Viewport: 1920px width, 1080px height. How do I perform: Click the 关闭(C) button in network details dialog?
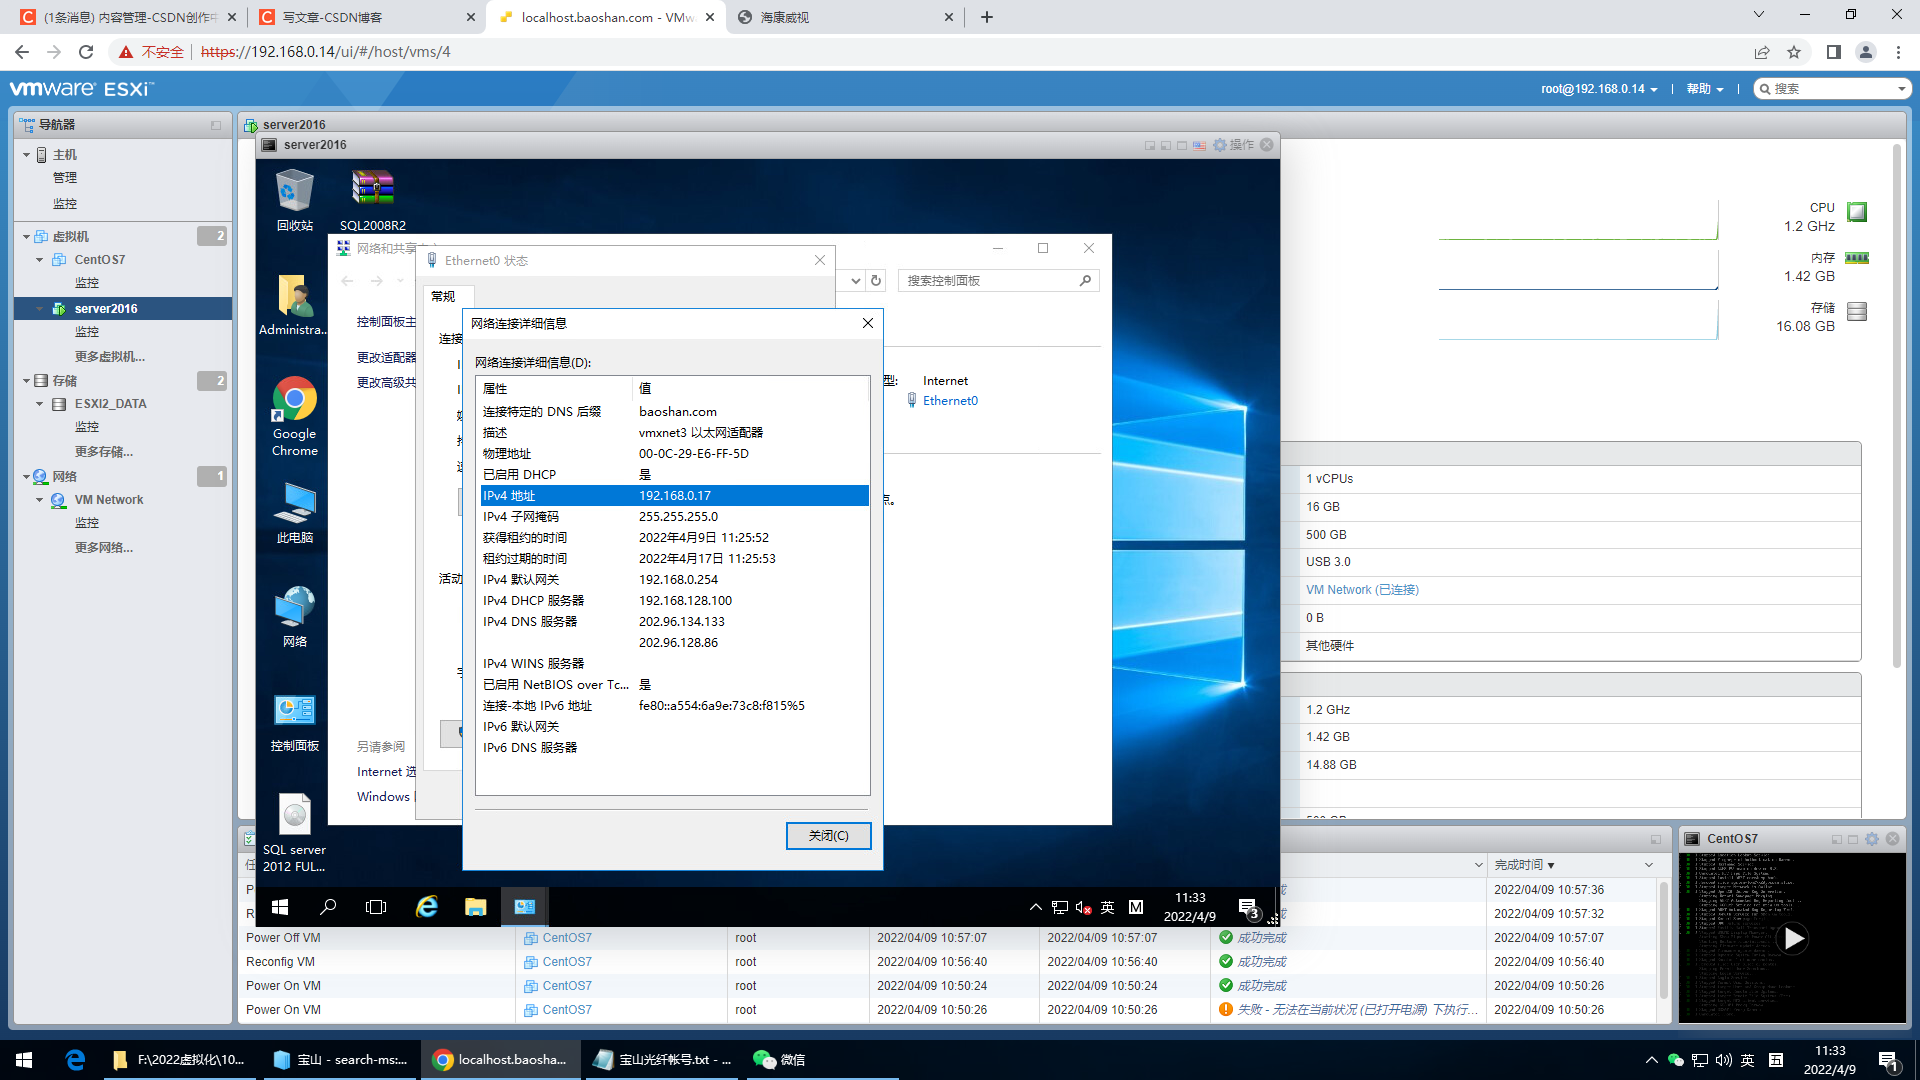coord(829,836)
